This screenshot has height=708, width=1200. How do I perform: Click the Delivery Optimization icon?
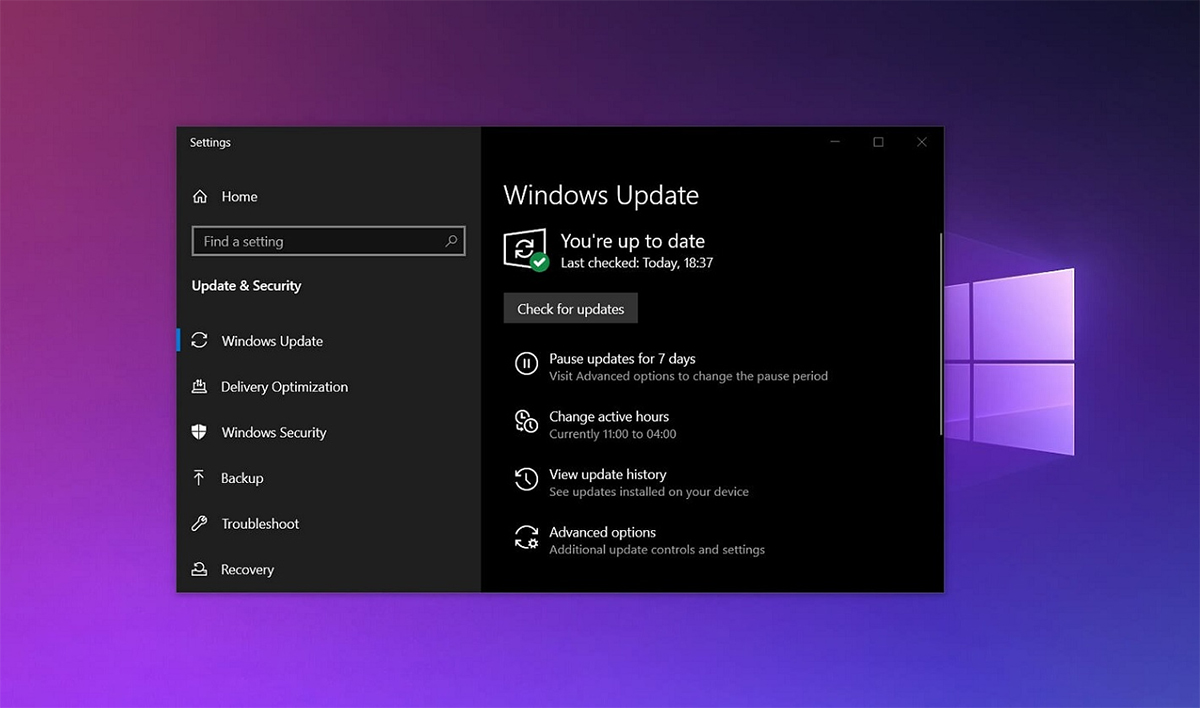point(200,387)
